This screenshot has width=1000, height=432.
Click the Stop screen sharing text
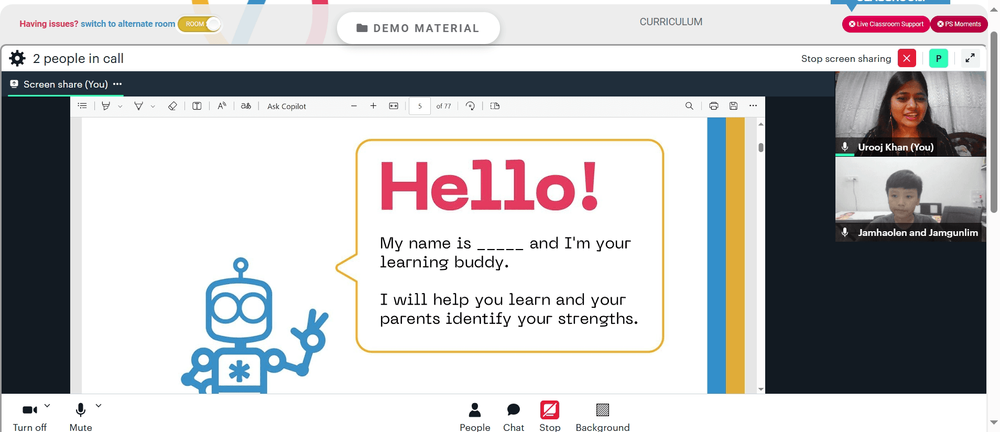(846, 59)
